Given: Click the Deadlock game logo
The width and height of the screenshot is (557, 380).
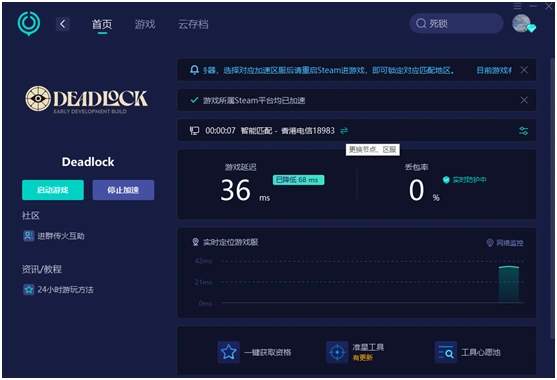Looking at the screenshot, I should pyautogui.click(x=86, y=99).
